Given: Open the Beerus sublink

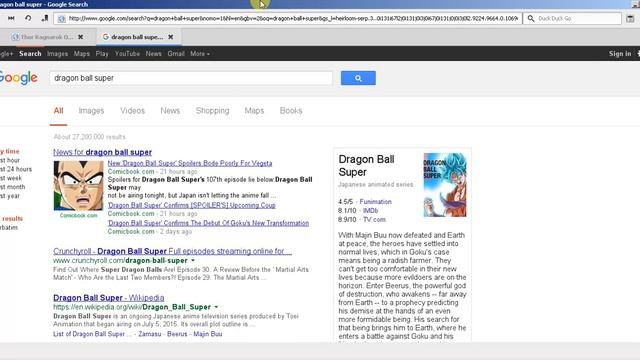Looking at the screenshot, I should coord(177,334).
